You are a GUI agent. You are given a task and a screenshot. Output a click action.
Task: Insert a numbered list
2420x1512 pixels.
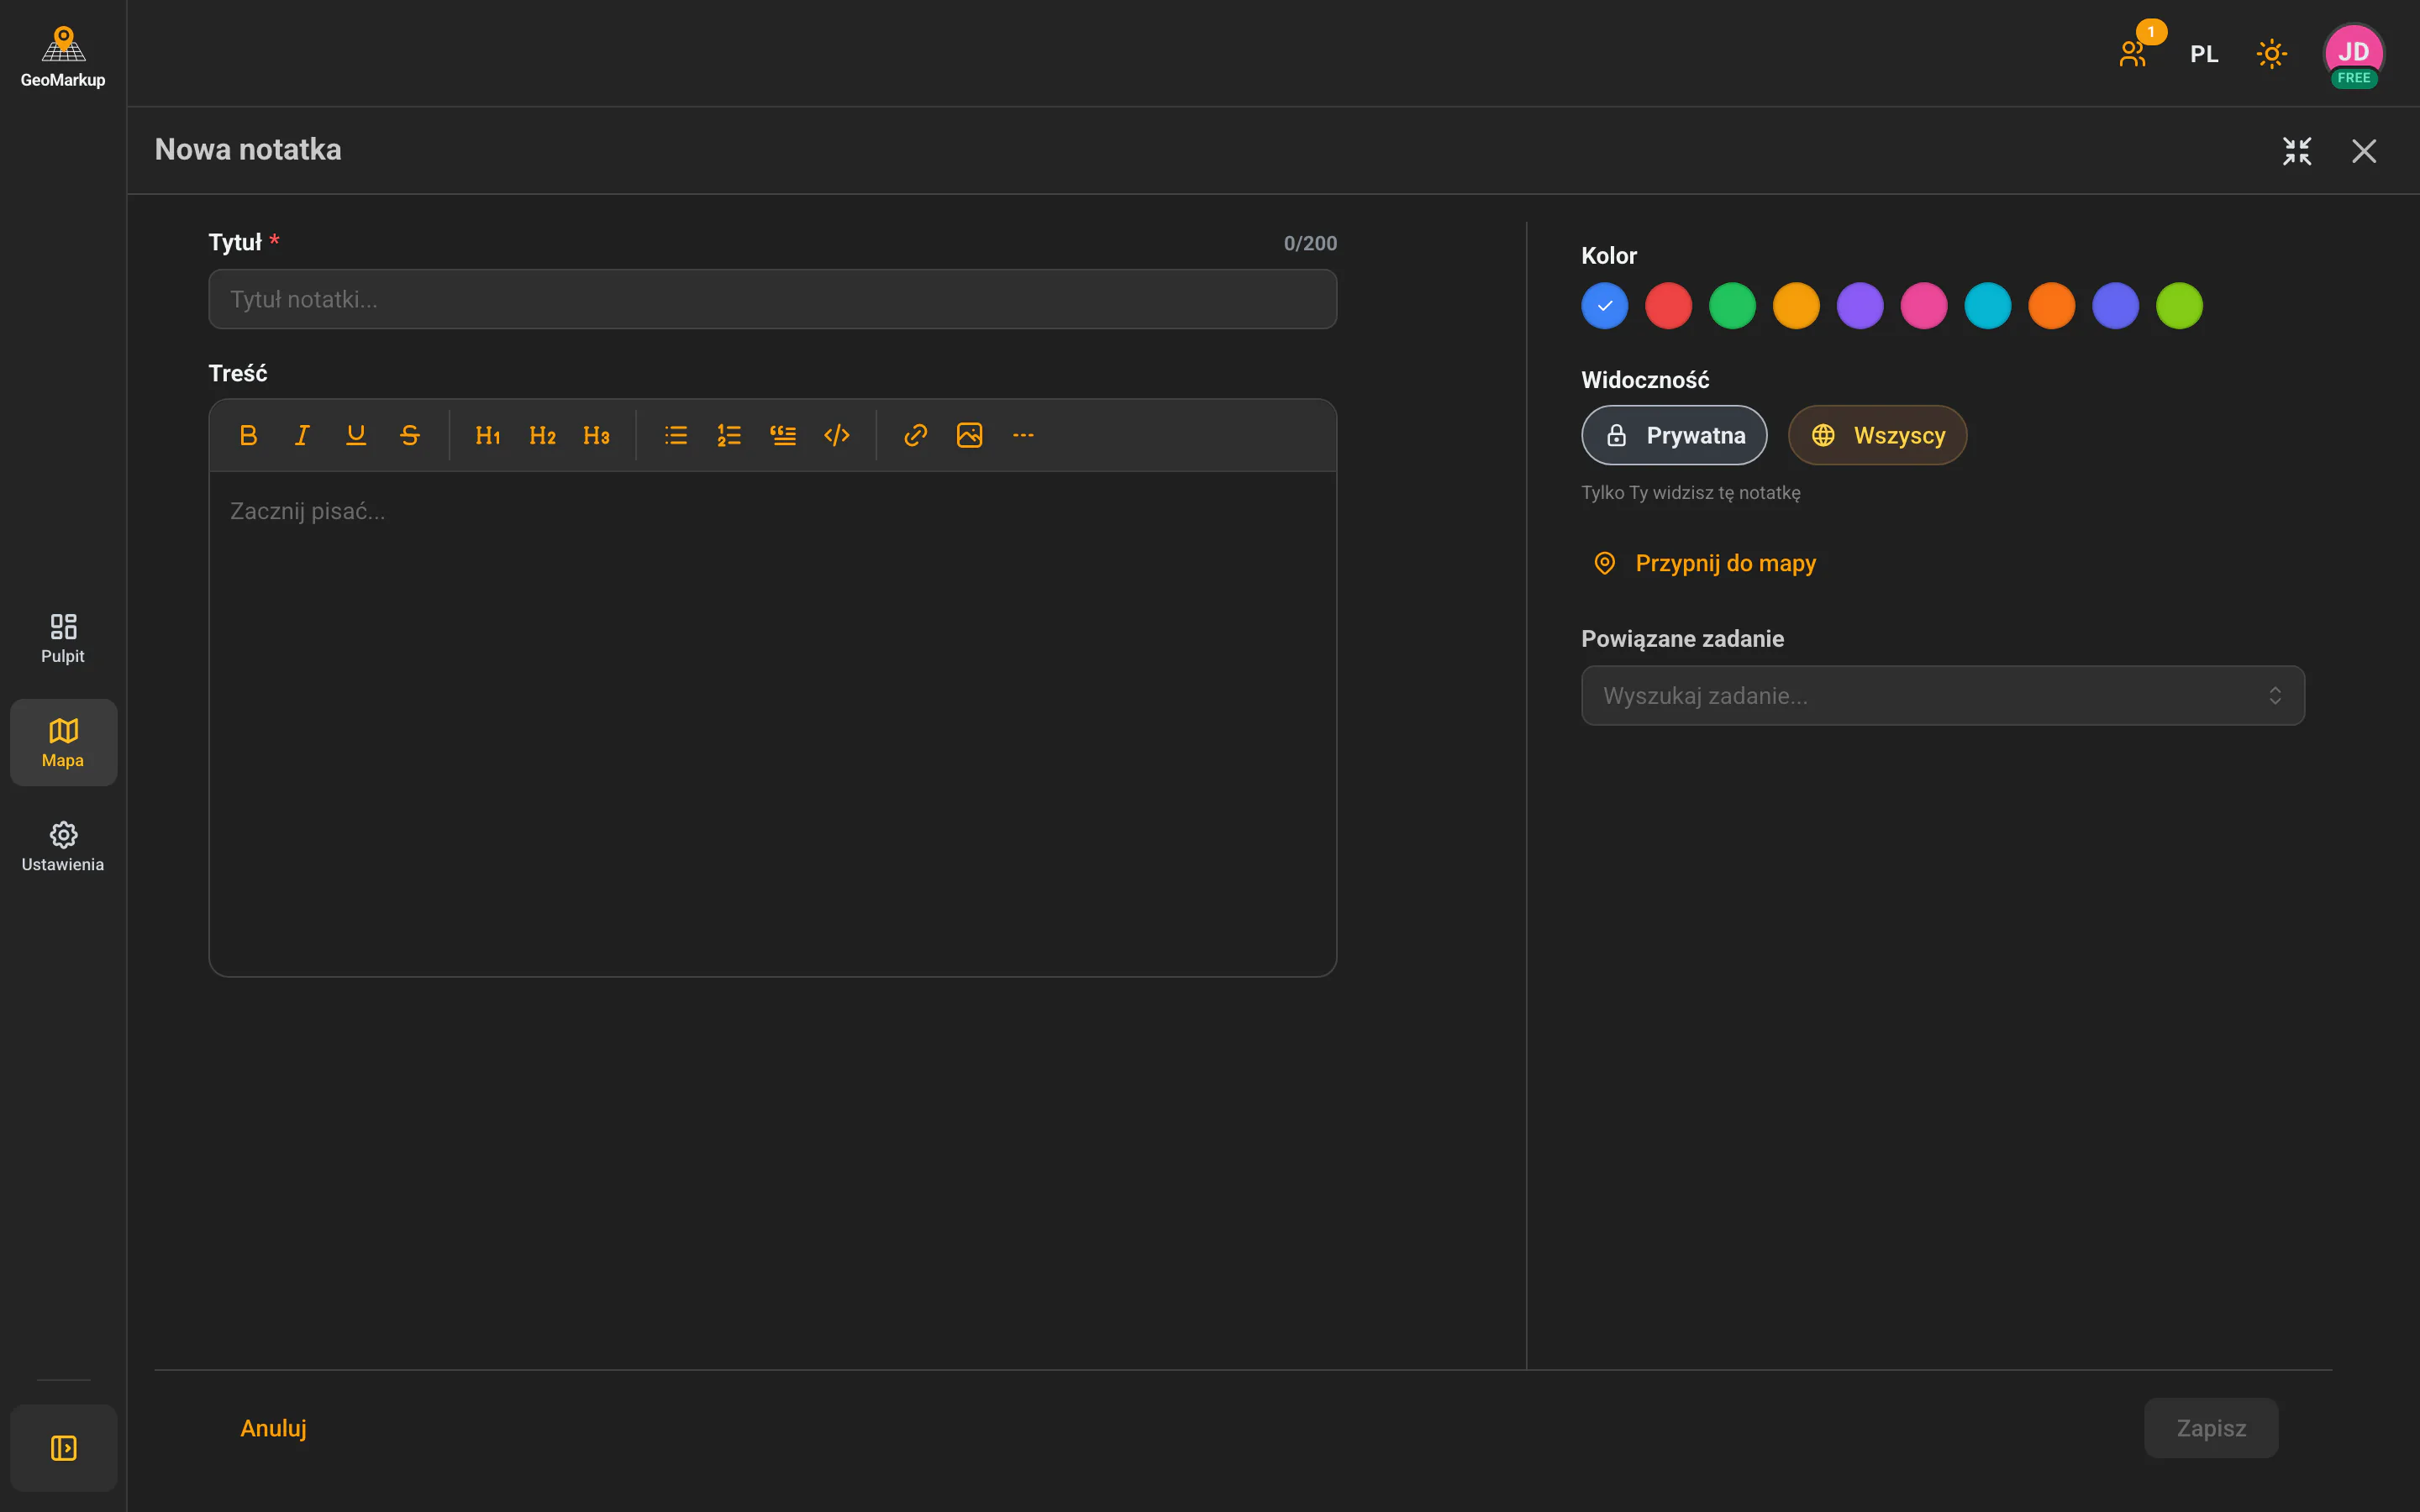point(729,435)
